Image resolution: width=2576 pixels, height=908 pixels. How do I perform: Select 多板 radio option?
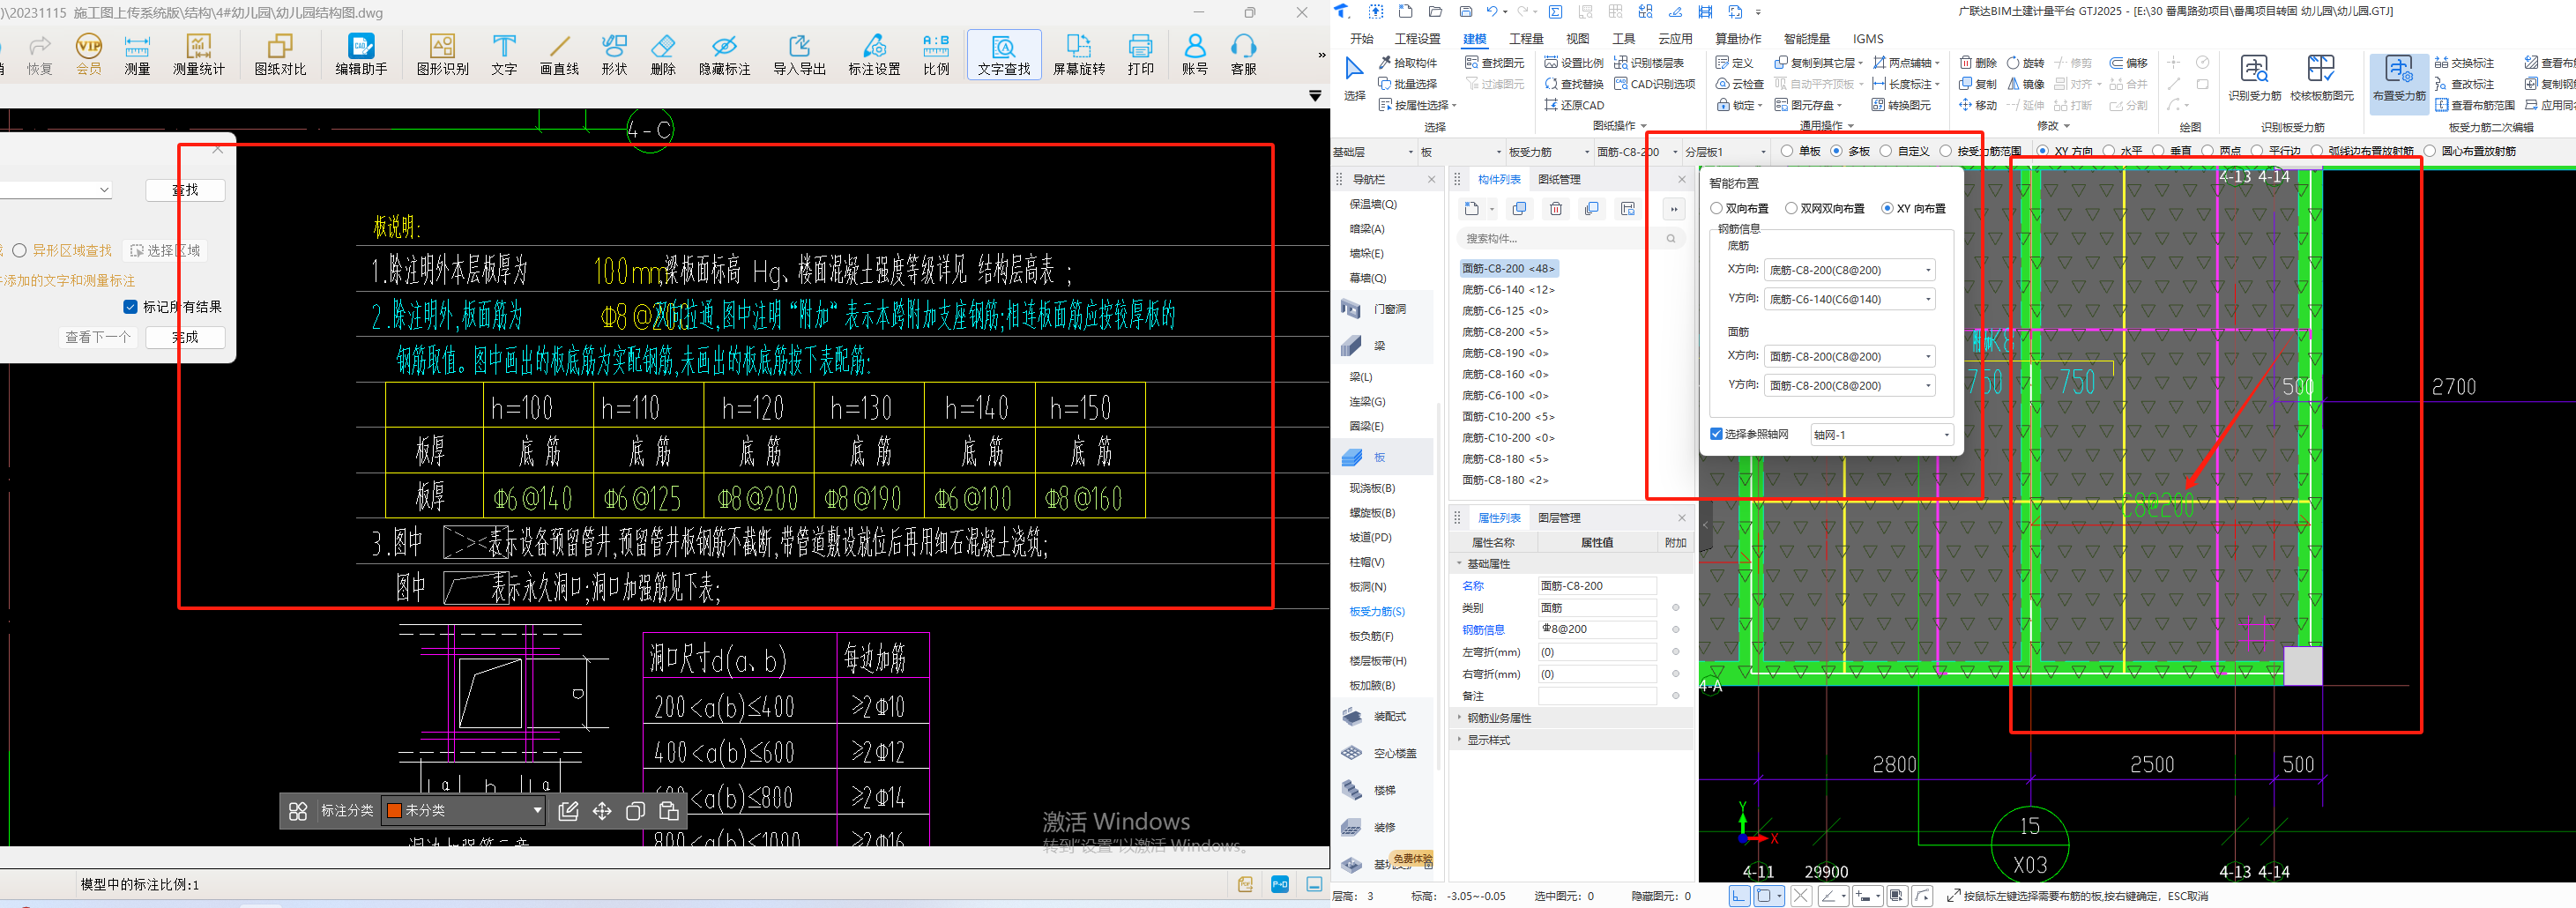1851,151
